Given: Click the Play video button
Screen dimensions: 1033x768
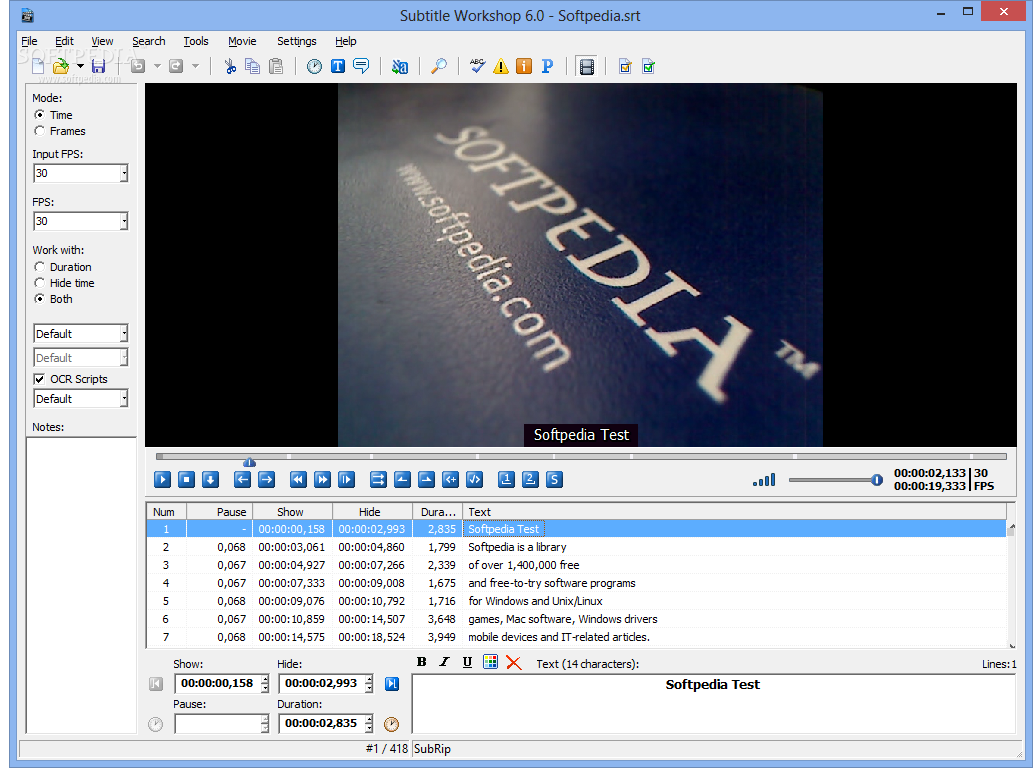Looking at the screenshot, I should coord(162,480).
